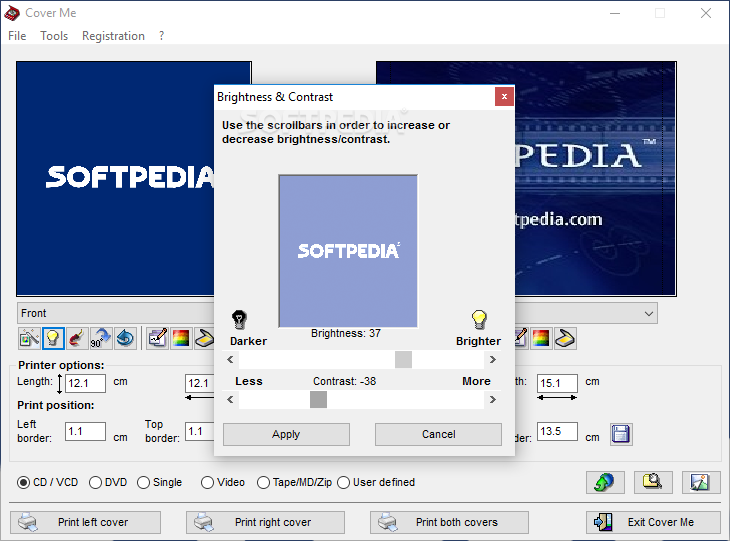Click the right rainbow color gradient icon
Viewport: 730px width, 541px height.
[x=541, y=338]
